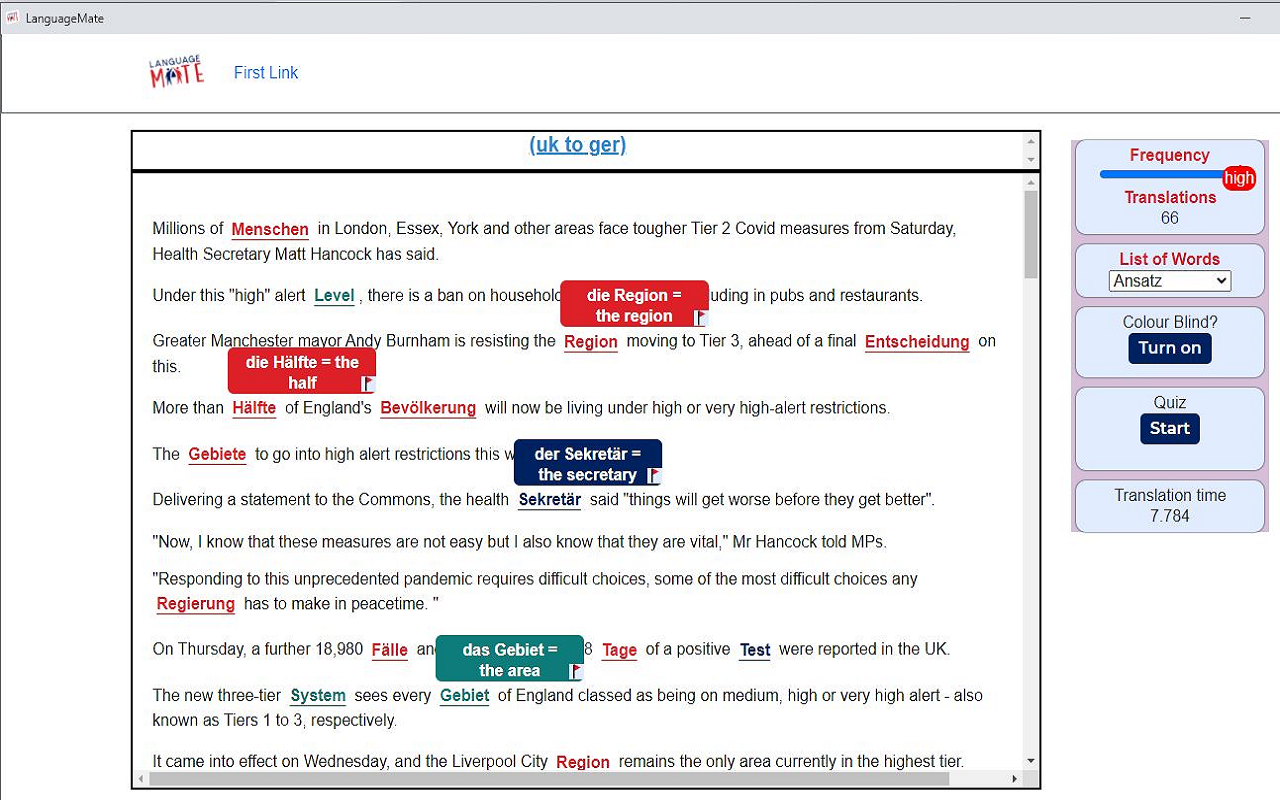The image size is (1280, 800).
Task: Click the flag icon in the 'der Sekretär' tooltip
Action: pyautogui.click(x=654, y=476)
